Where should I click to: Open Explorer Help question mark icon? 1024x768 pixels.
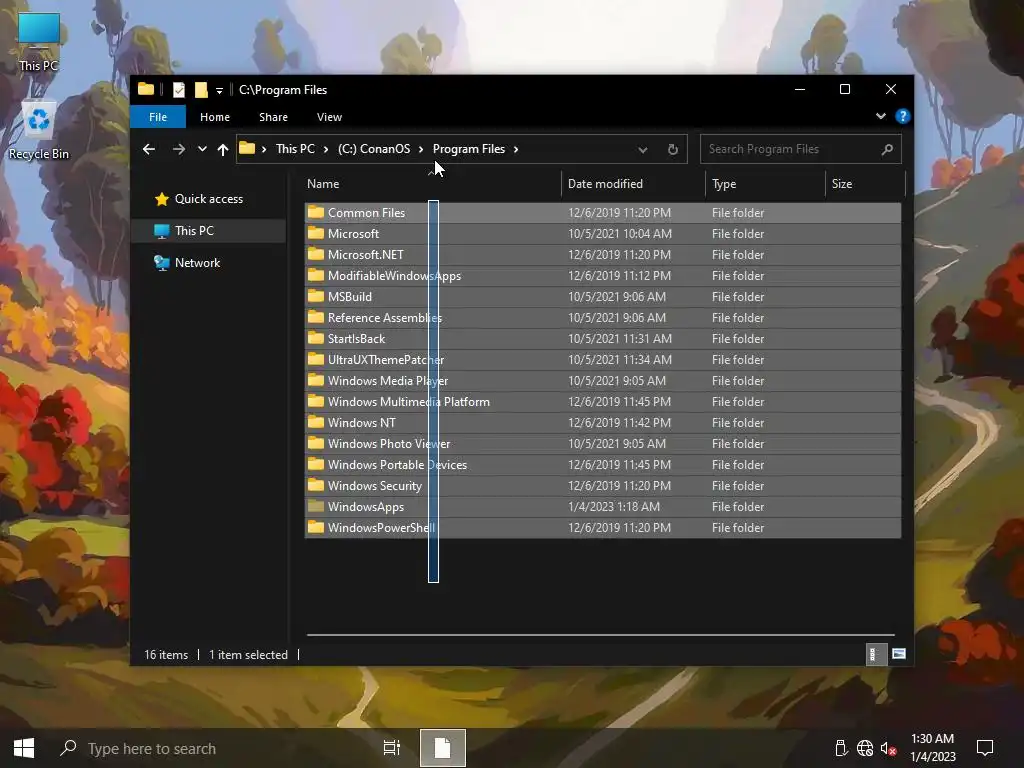click(903, 116)
